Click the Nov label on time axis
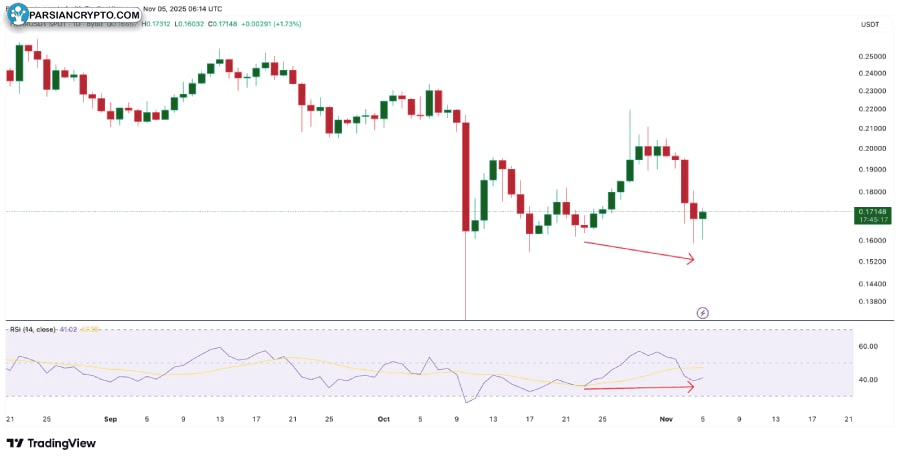 click(x=664, y=419)
